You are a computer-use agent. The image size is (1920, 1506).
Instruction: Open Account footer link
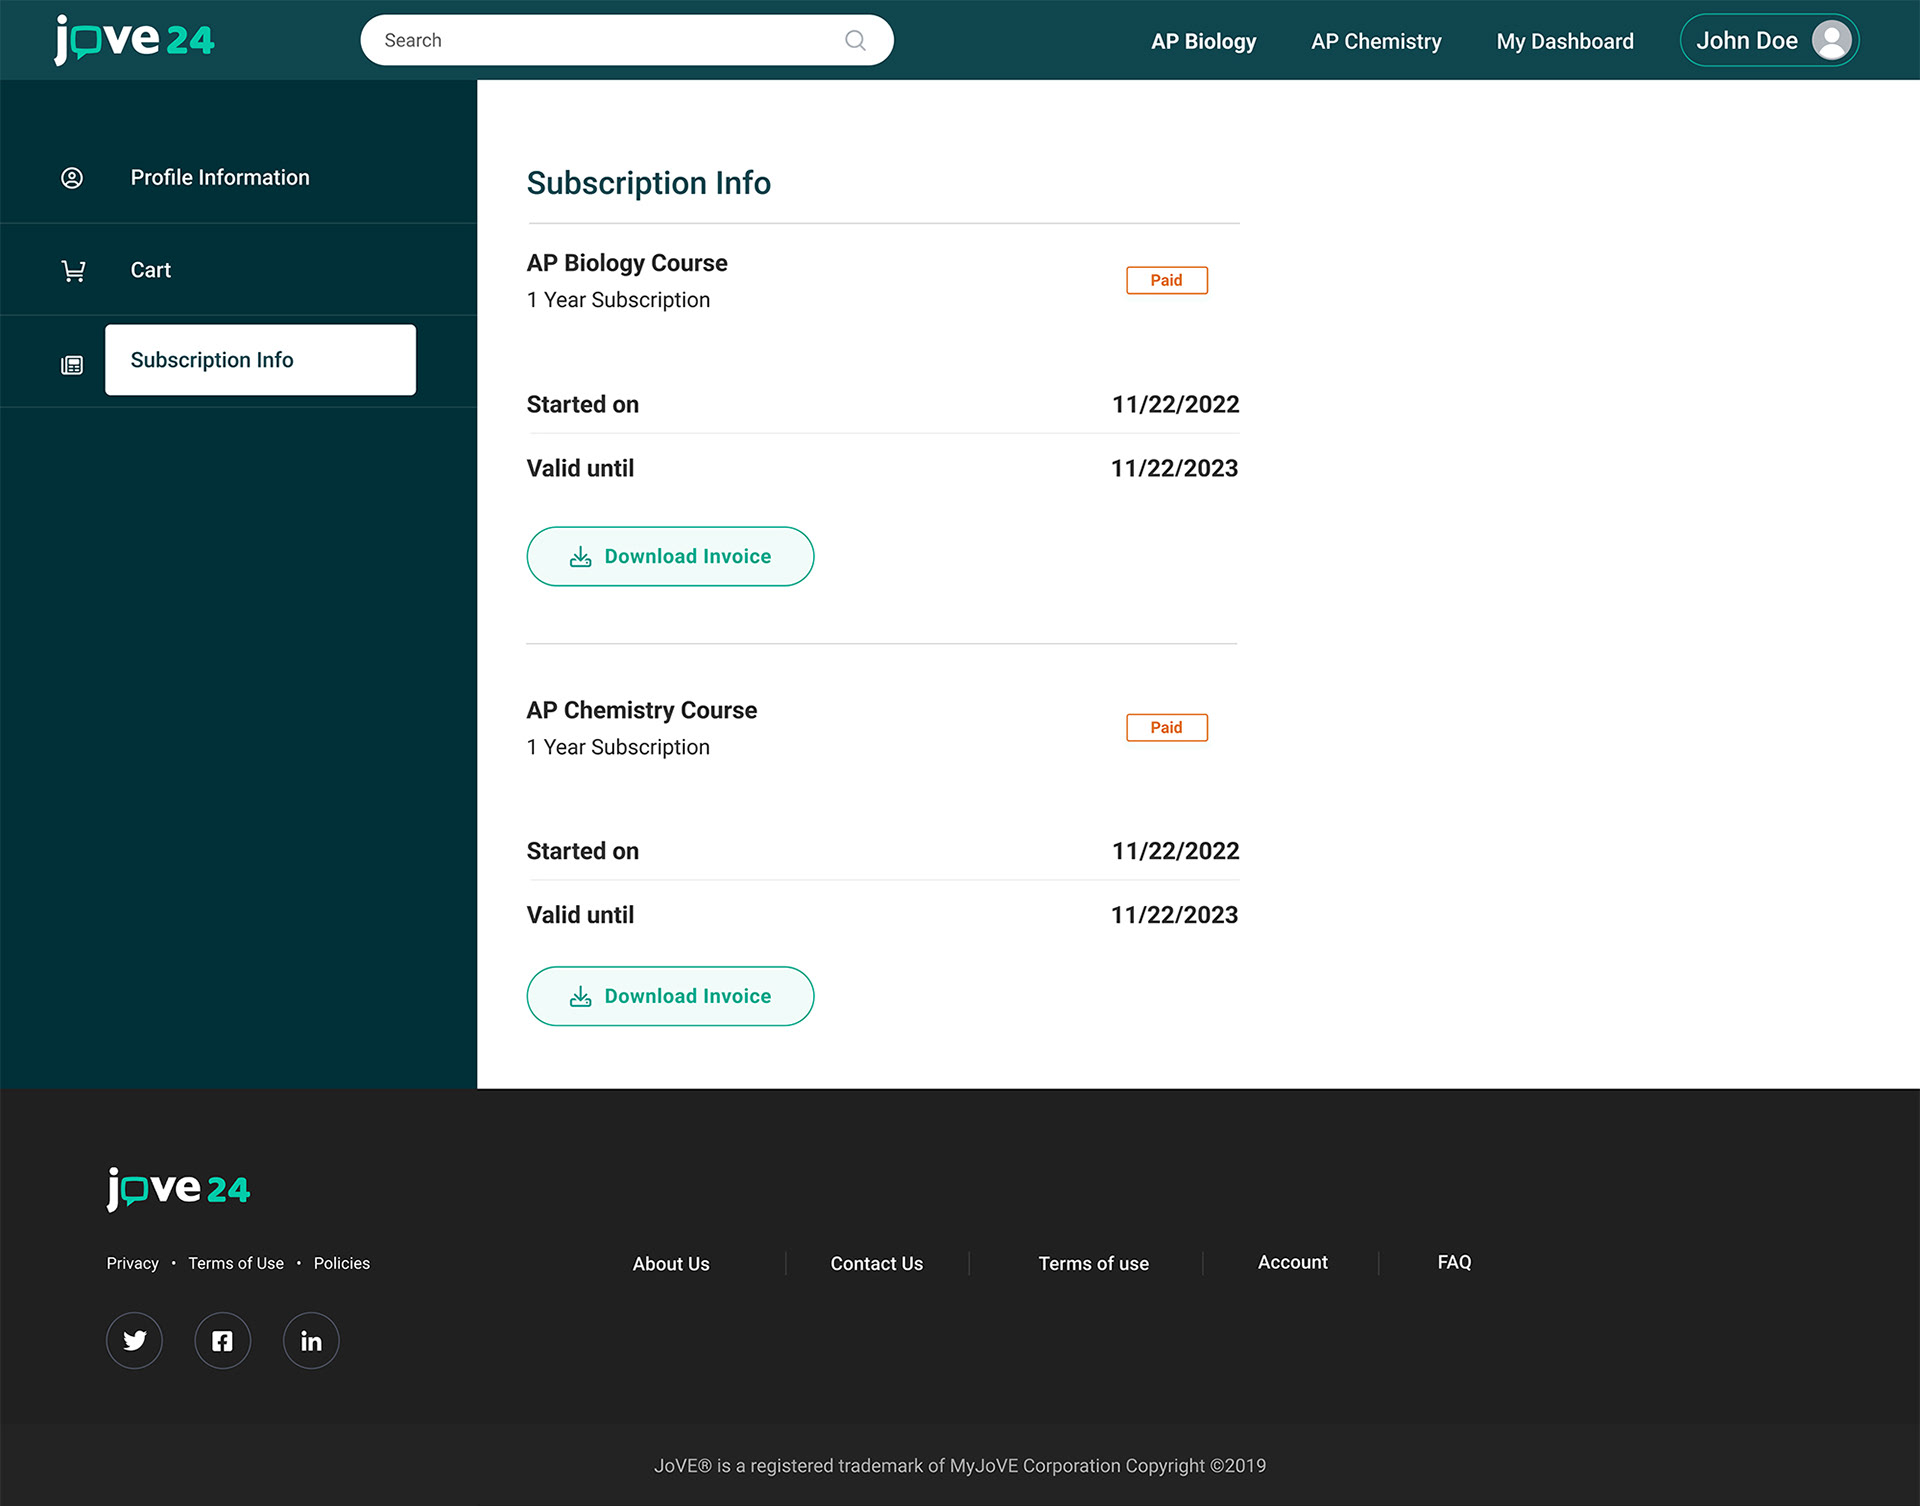[1292, 1262]
